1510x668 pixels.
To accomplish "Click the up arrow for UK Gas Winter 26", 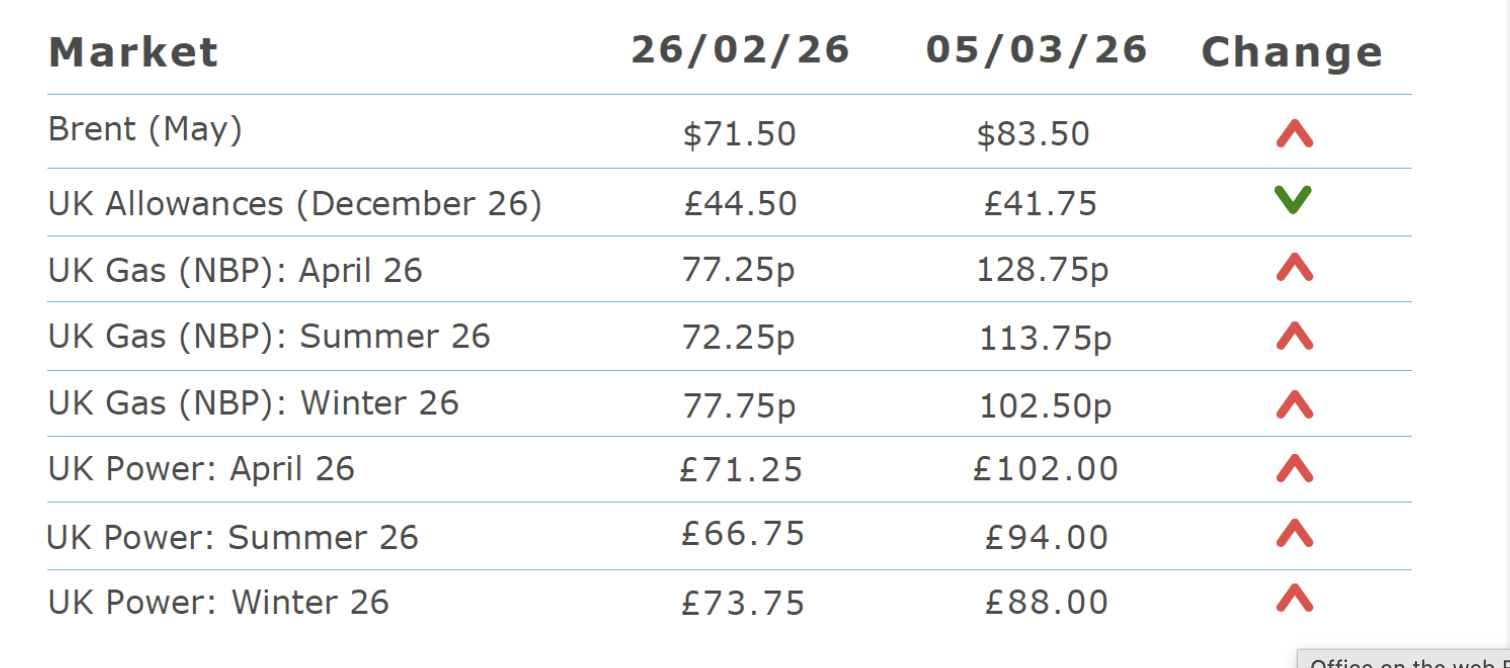I will coord(1294,404).
